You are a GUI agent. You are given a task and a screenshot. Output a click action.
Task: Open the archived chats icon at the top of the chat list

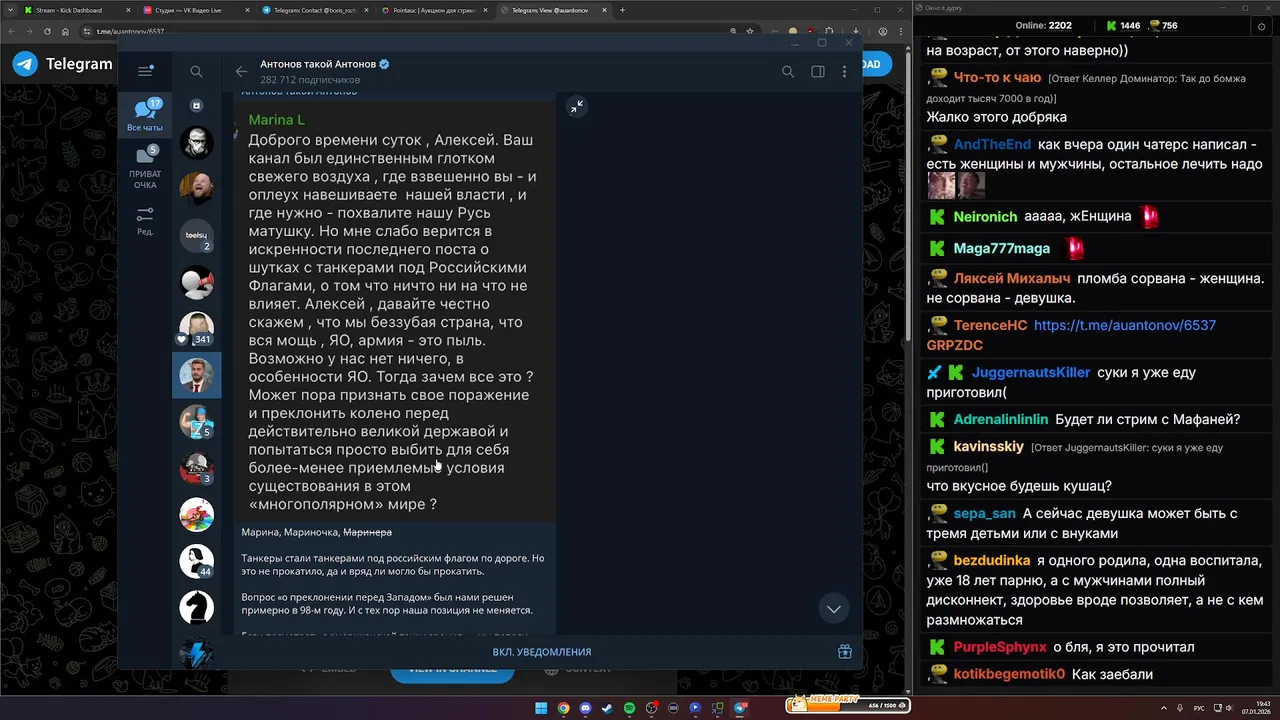pyautogui.click(x=197, y=105)
